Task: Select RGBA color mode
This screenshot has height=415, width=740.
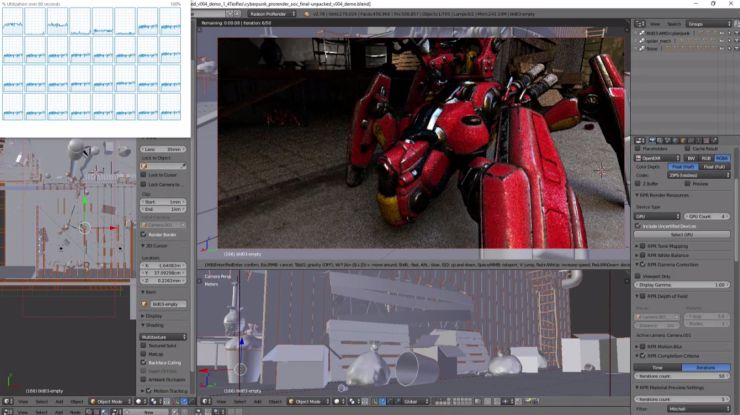Action: (x=721, y=157)
